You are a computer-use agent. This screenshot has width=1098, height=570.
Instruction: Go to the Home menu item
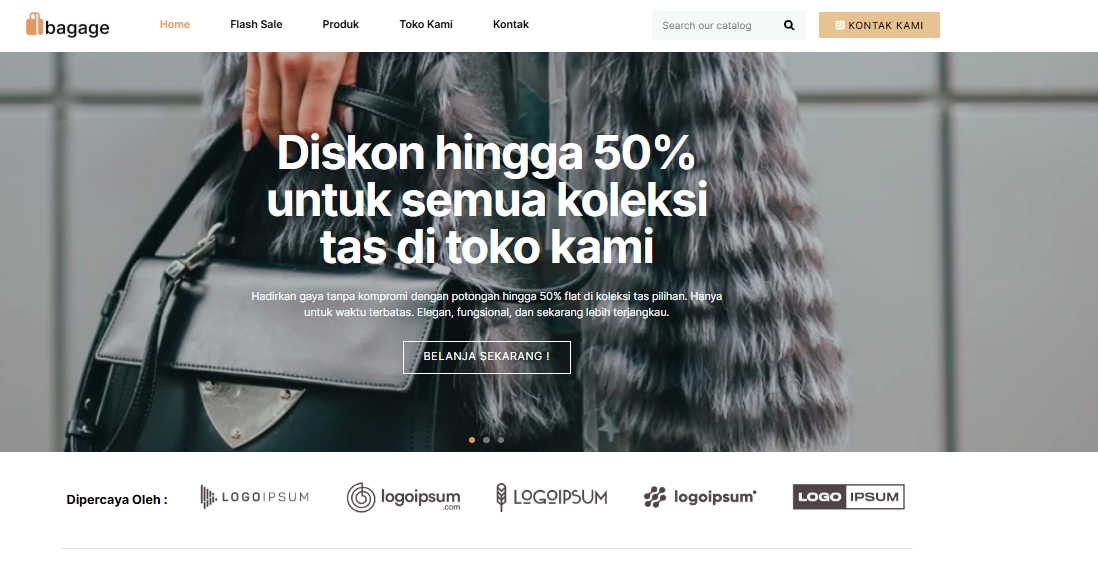coord(175,25)
